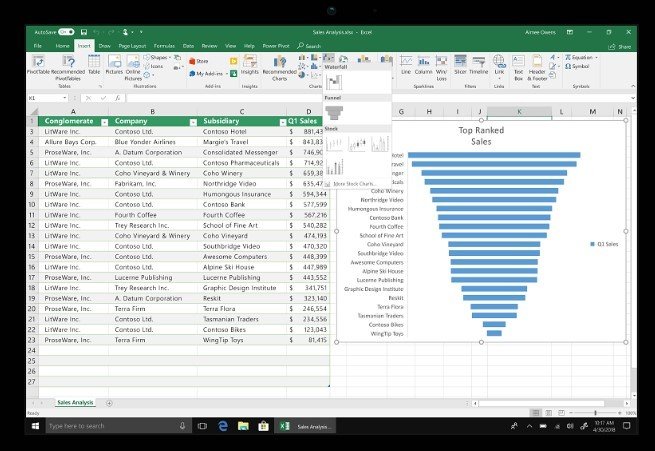This screenshot has height=451, width=655.
Task: Select column K header
Action: [519, 111]
